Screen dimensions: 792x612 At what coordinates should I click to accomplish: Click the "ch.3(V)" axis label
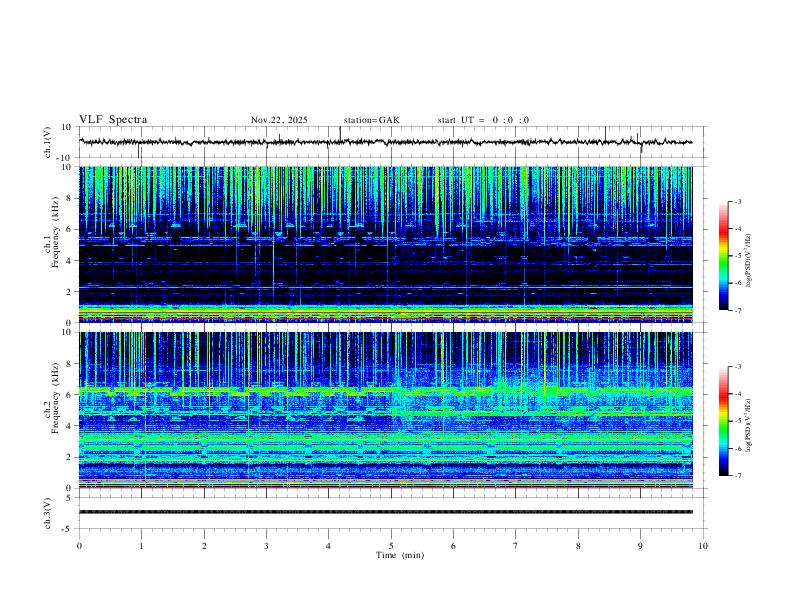(x=48, y=514)
